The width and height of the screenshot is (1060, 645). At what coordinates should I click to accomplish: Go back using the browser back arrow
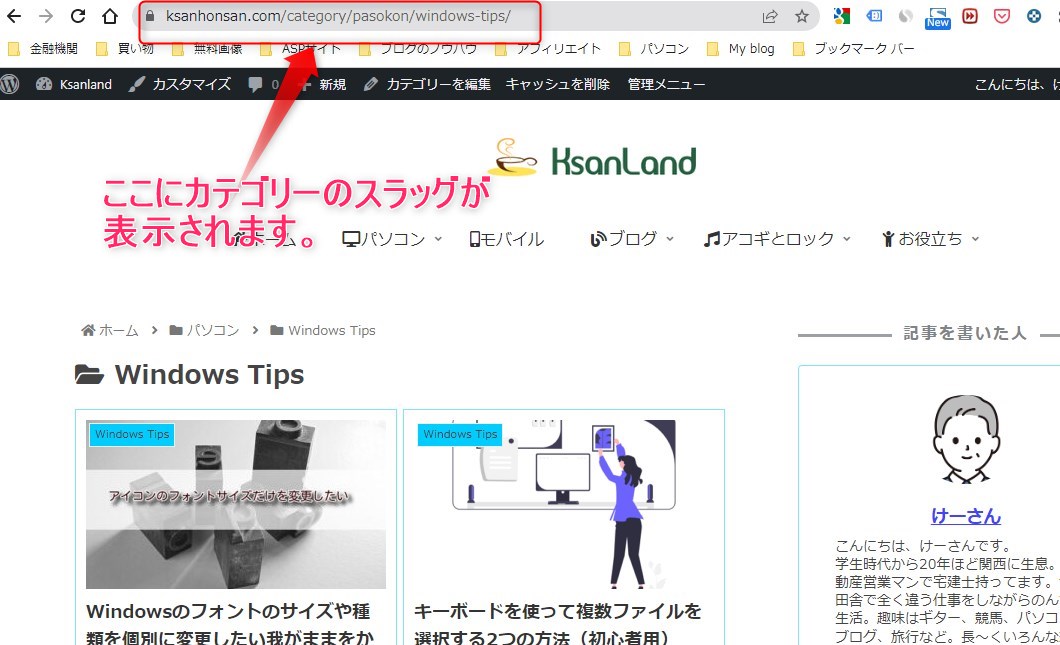(14, 16)
